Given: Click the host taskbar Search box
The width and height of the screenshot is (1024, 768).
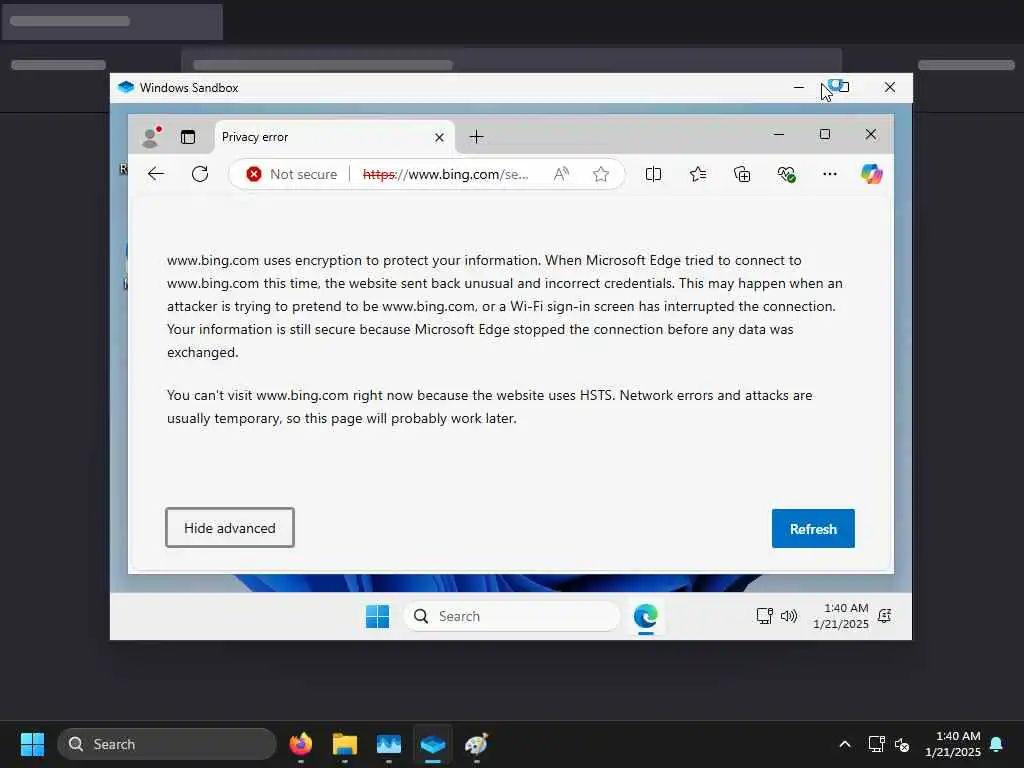Looking at the screenshot, I should click(x=167, y=744).
